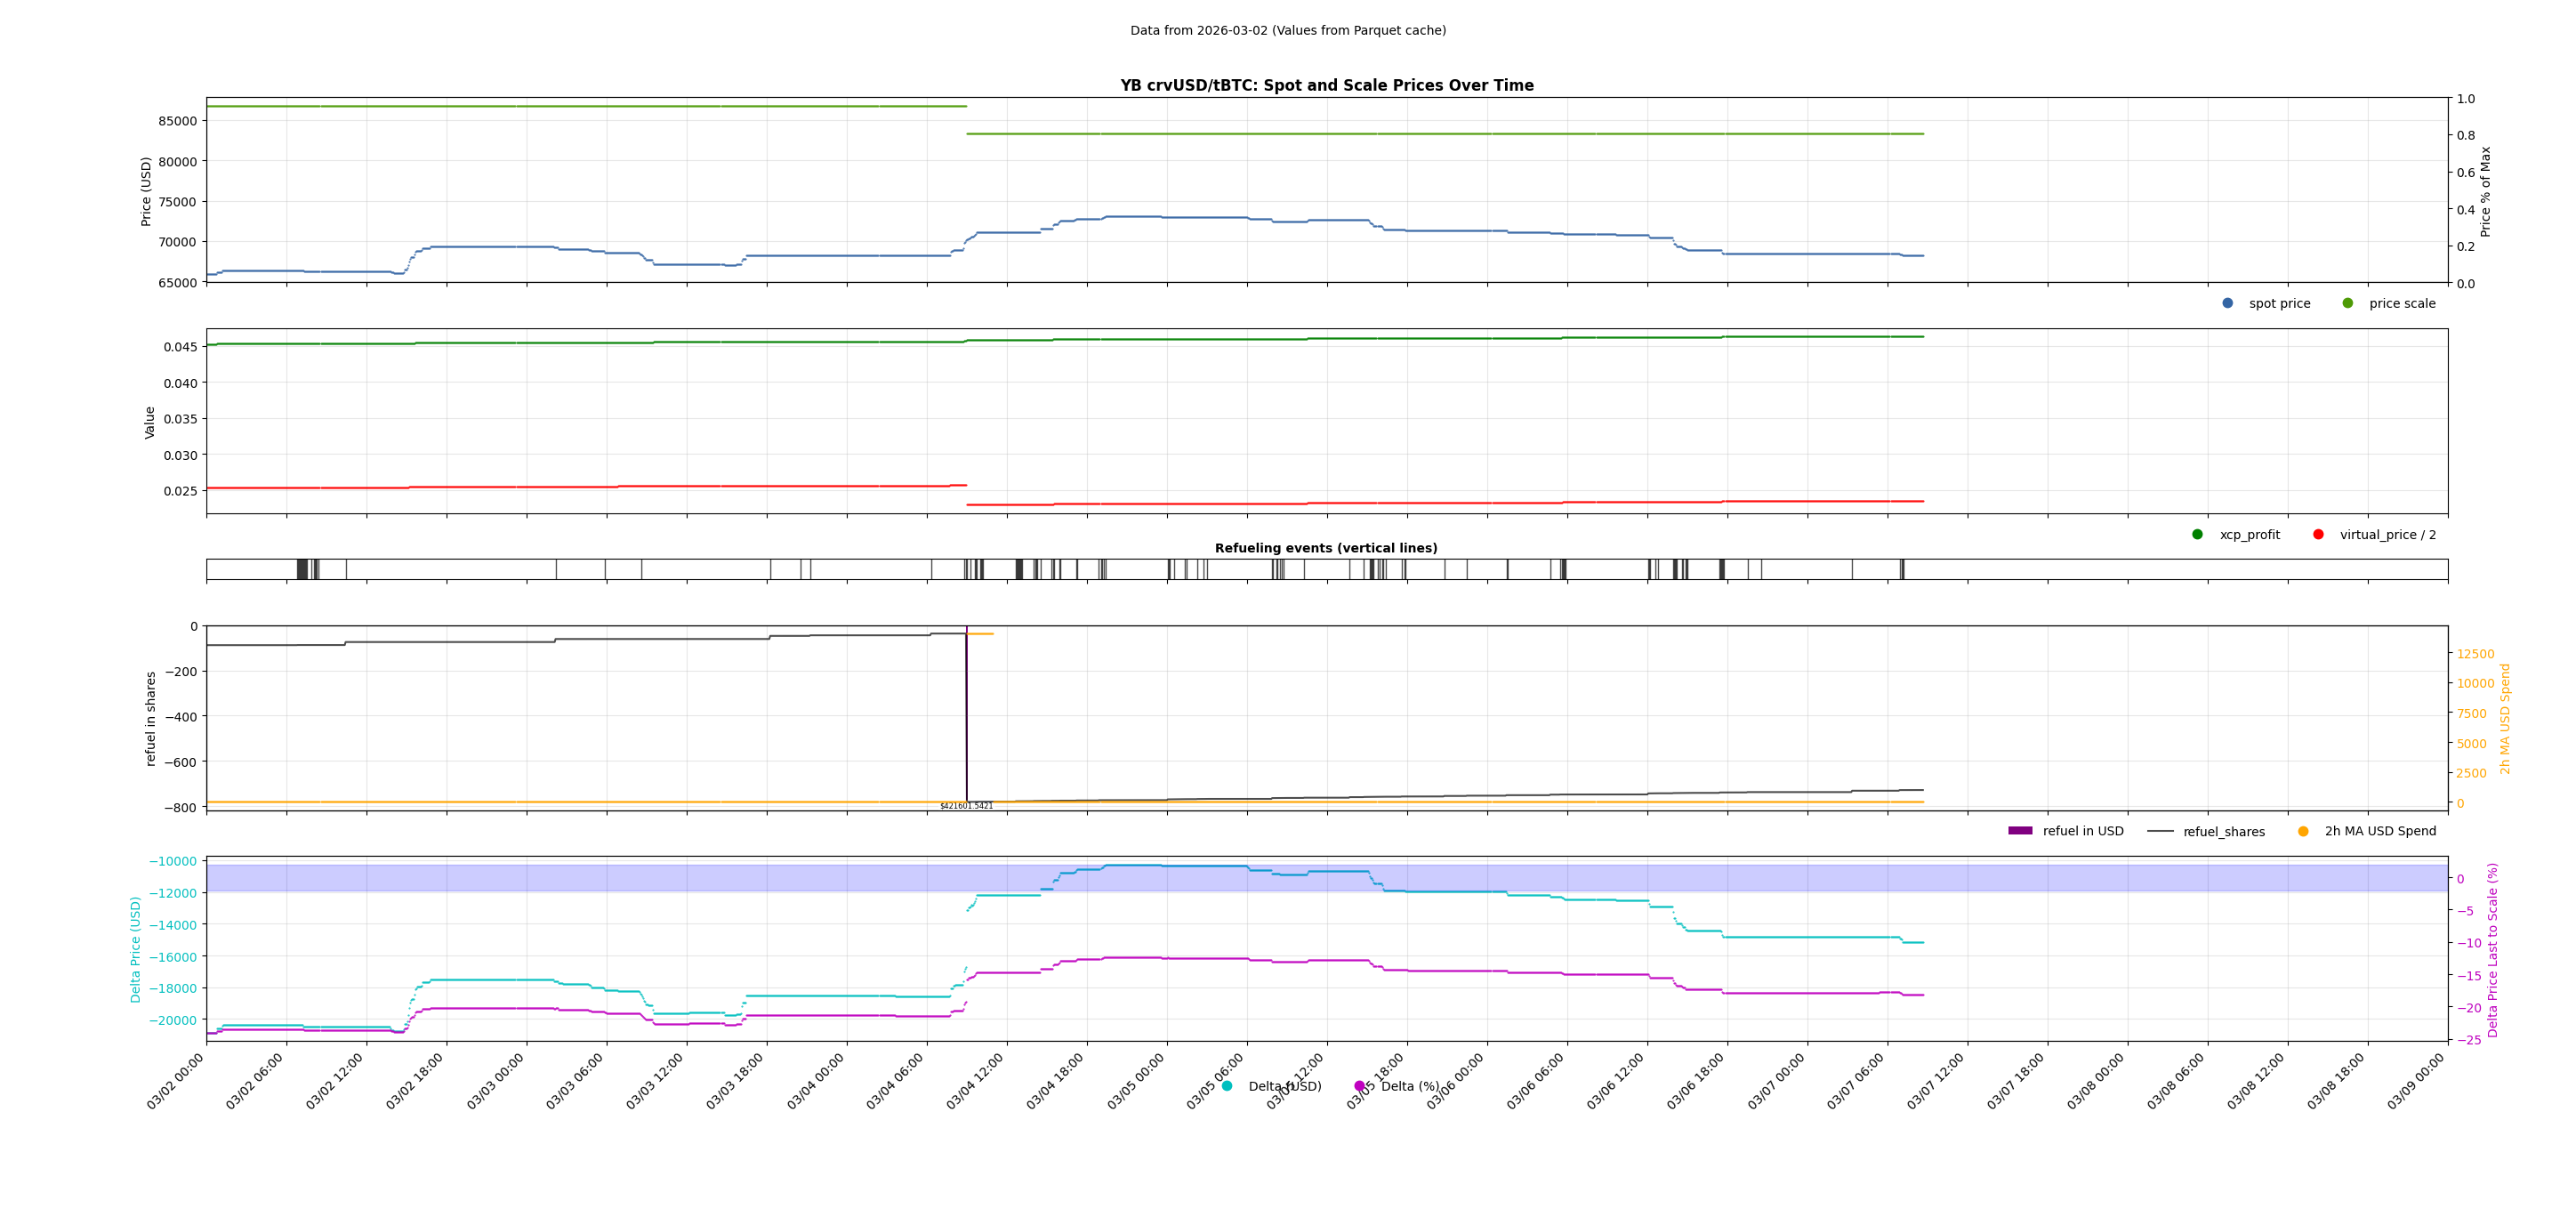Click the orange 2h MA USD Spend dot
The width and height of the screenshot is (2576, 1225).
pos(2303,831)
